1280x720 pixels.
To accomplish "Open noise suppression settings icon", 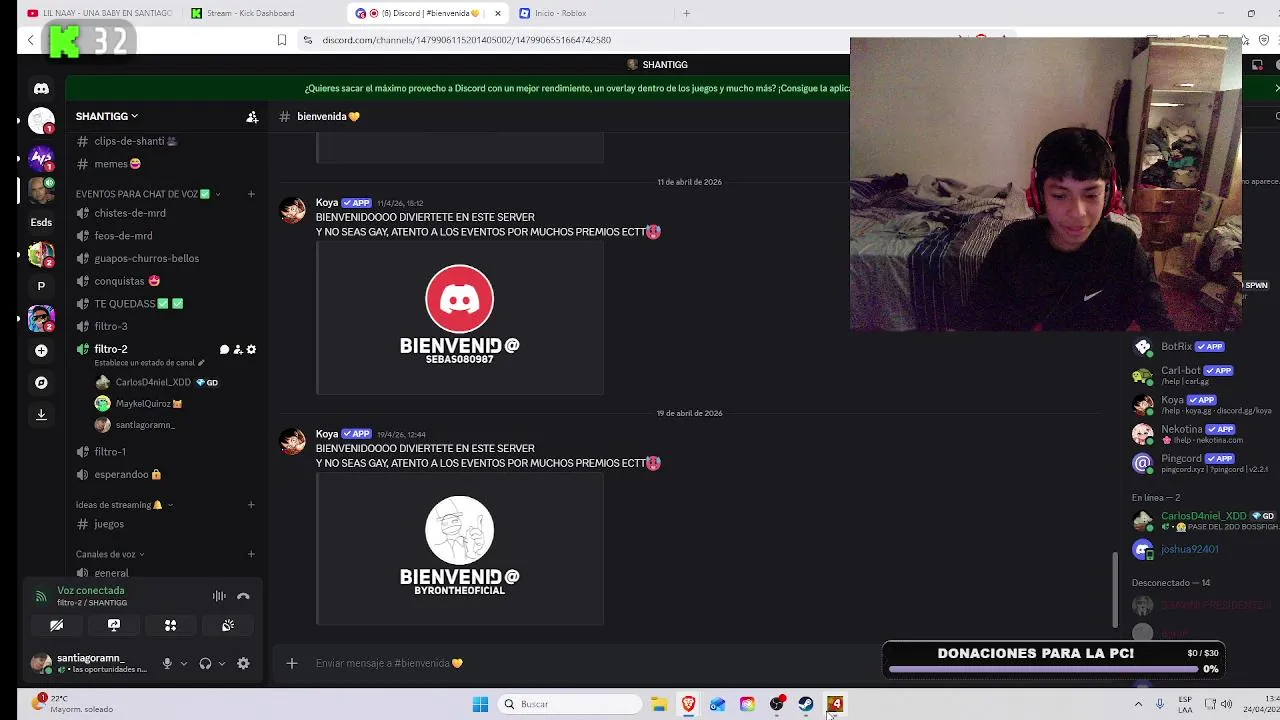I will (x=219, y=596).
